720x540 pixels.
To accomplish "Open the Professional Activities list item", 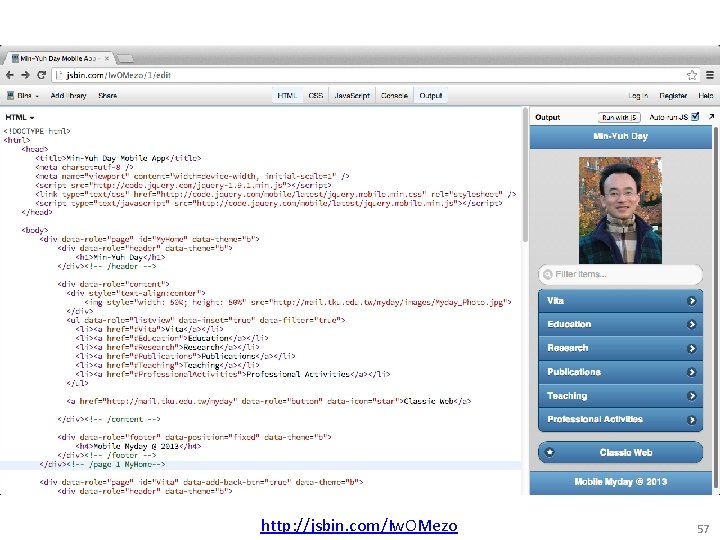I will [x=620, y=420].
